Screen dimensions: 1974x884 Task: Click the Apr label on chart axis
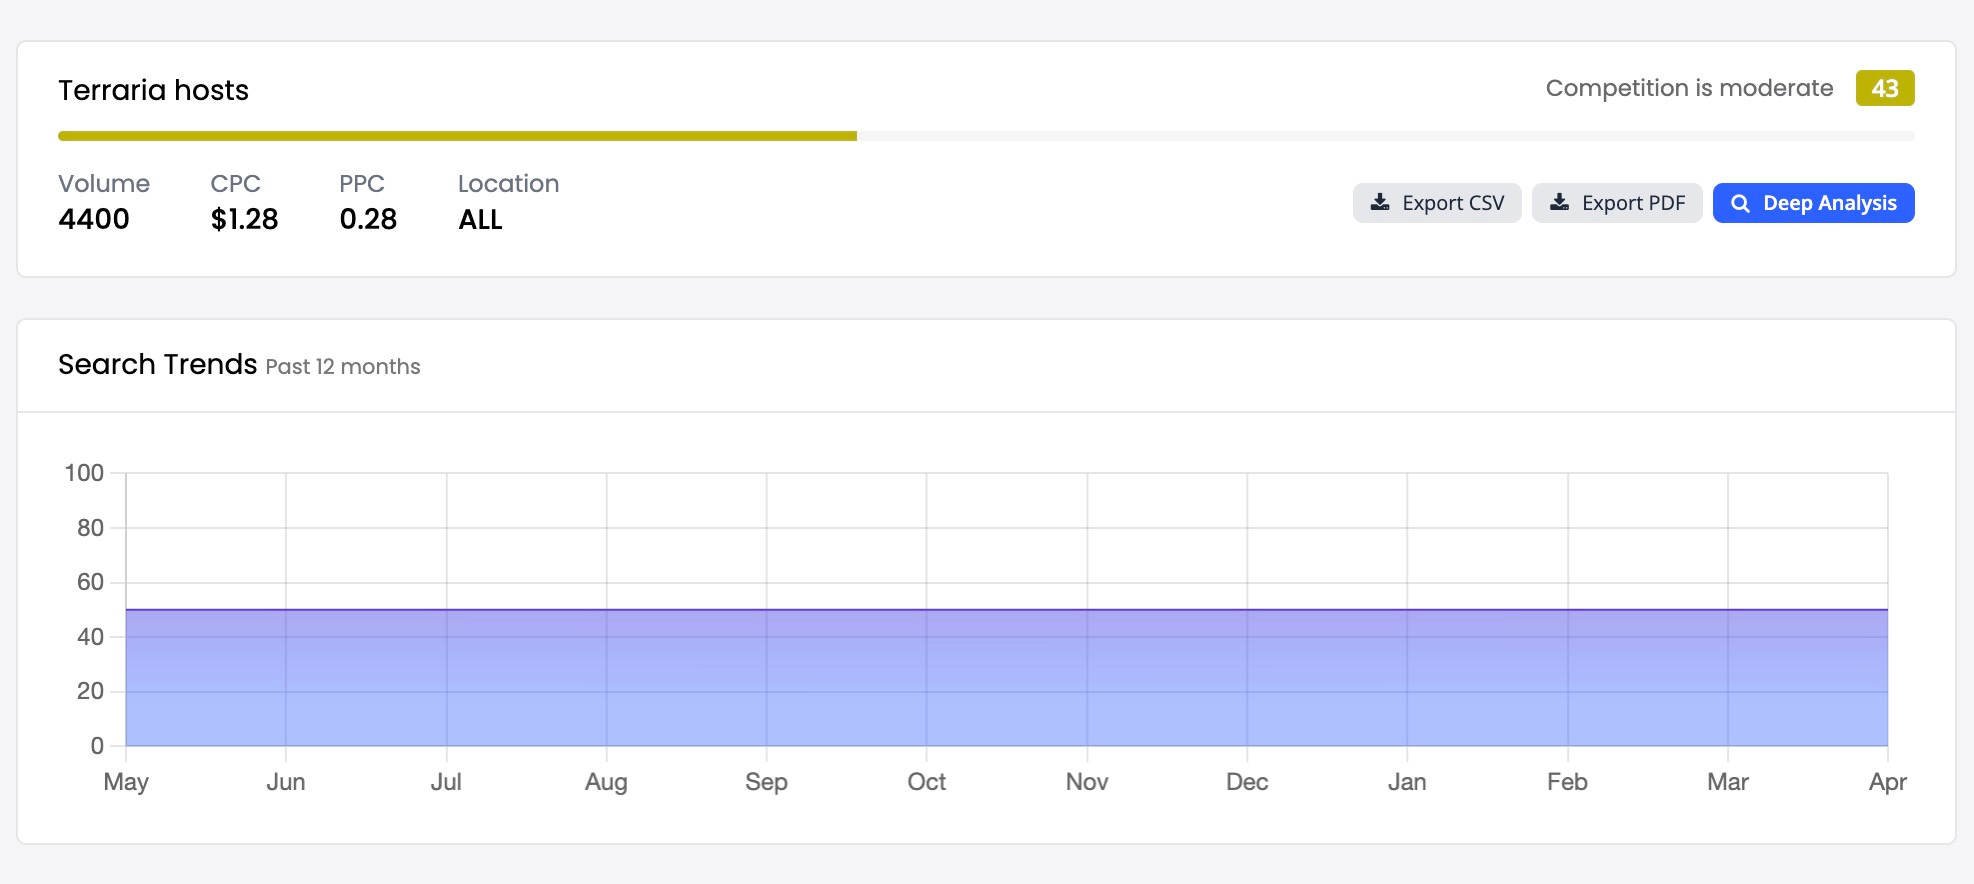(x=1888, y=782)
